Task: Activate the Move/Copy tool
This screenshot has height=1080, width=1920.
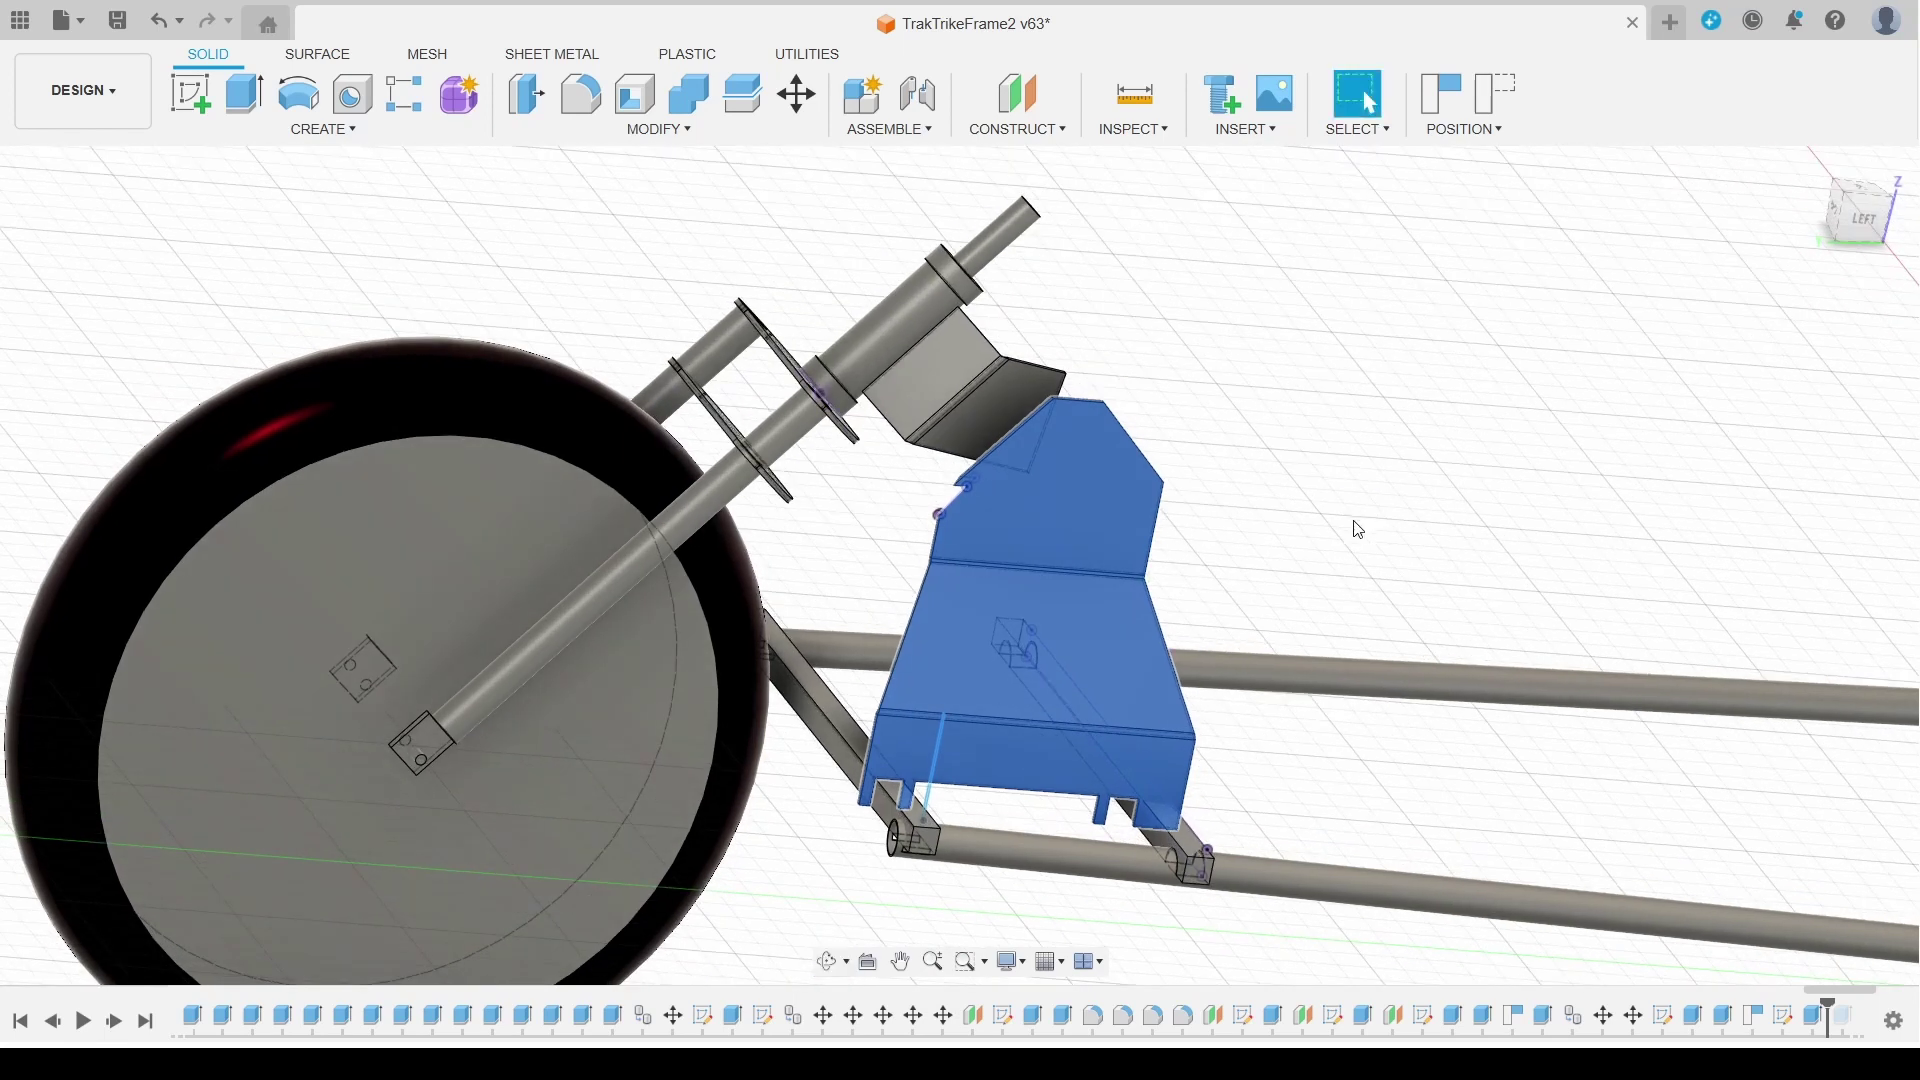Action: (798, 94)
